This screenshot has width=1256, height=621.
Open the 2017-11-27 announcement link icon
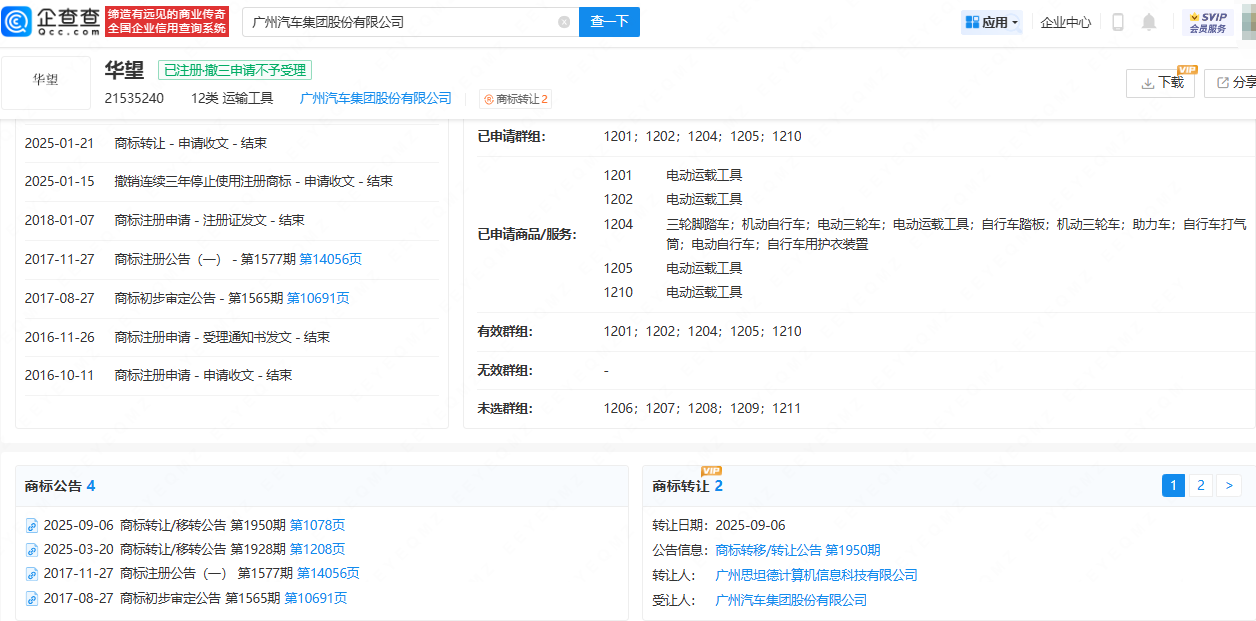tap(32, 574)
